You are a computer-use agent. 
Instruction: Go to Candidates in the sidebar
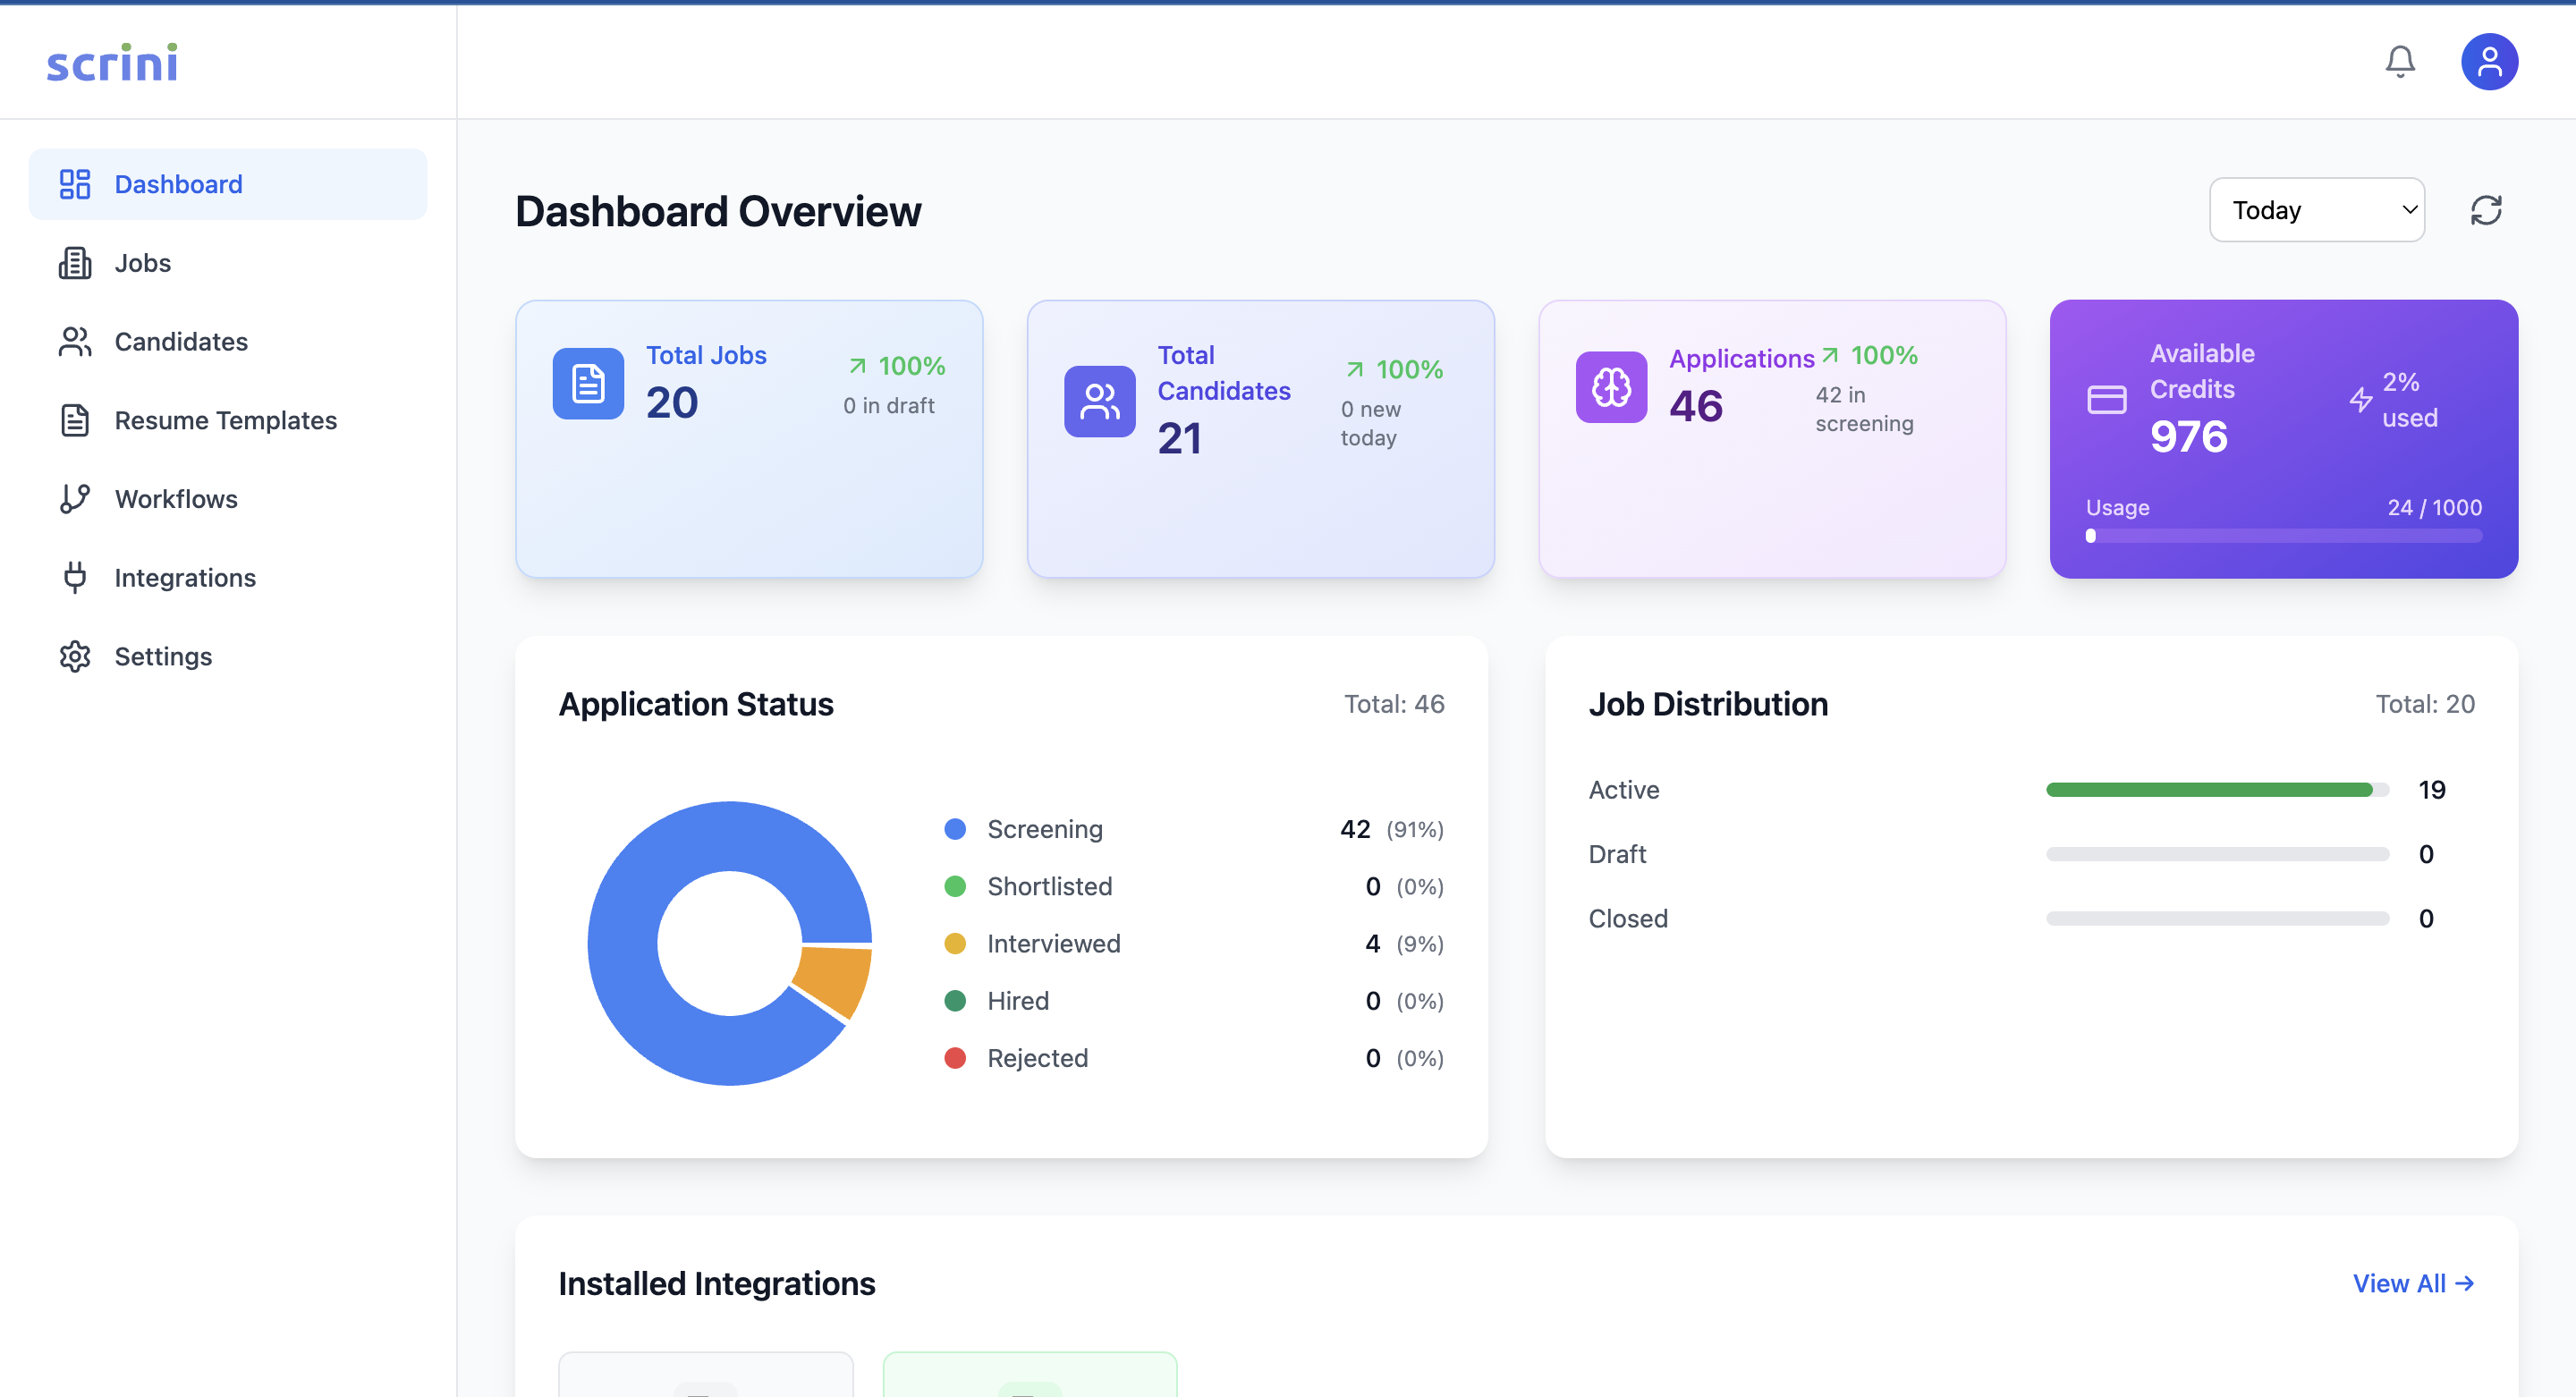(x=180, y=342)
